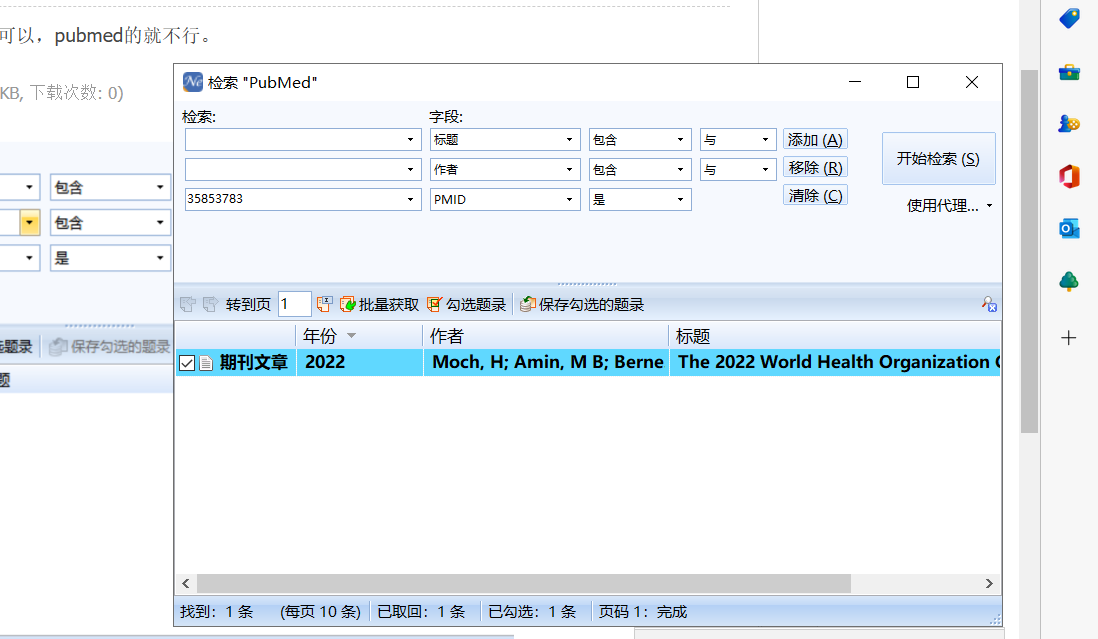Click the author cell 'Moch, H; Amin, M B; Berne'

coord(548,363)
